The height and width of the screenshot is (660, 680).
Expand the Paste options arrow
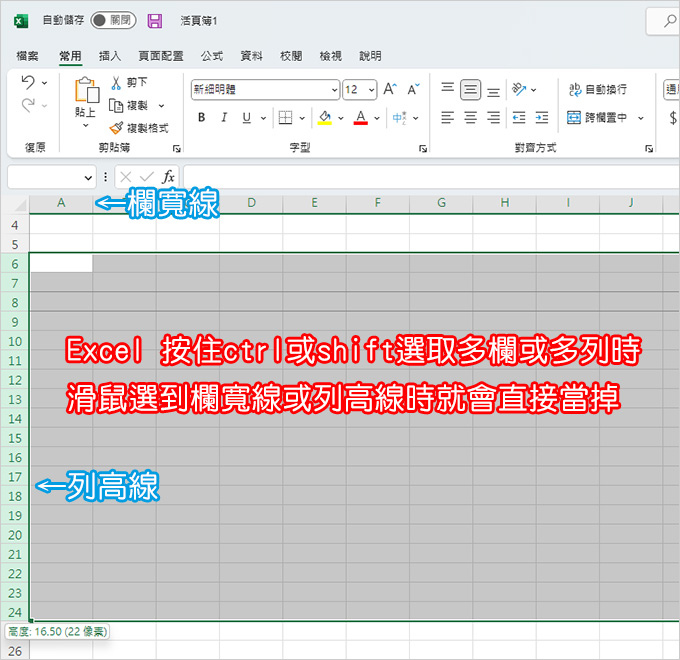(x=85, y=125)
